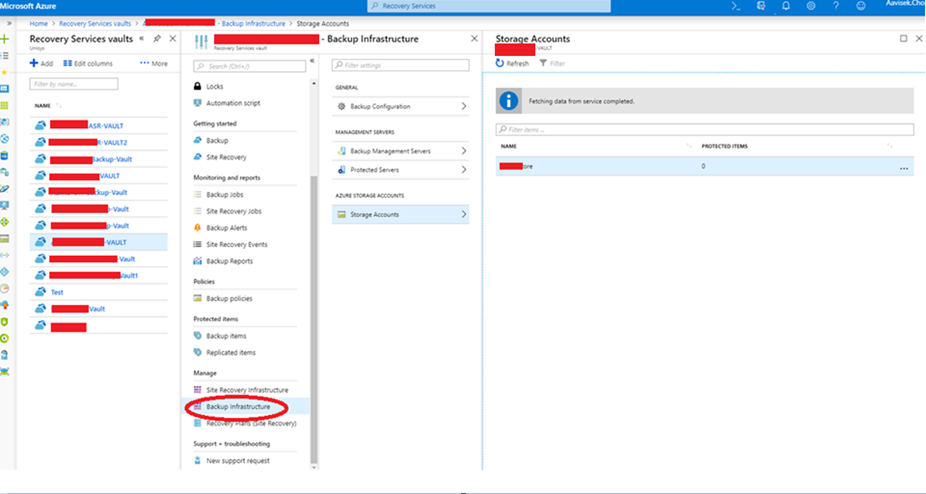Open Backup Infrastructure menu item
This screenshot has width=926, height=494.
point(238,407)
